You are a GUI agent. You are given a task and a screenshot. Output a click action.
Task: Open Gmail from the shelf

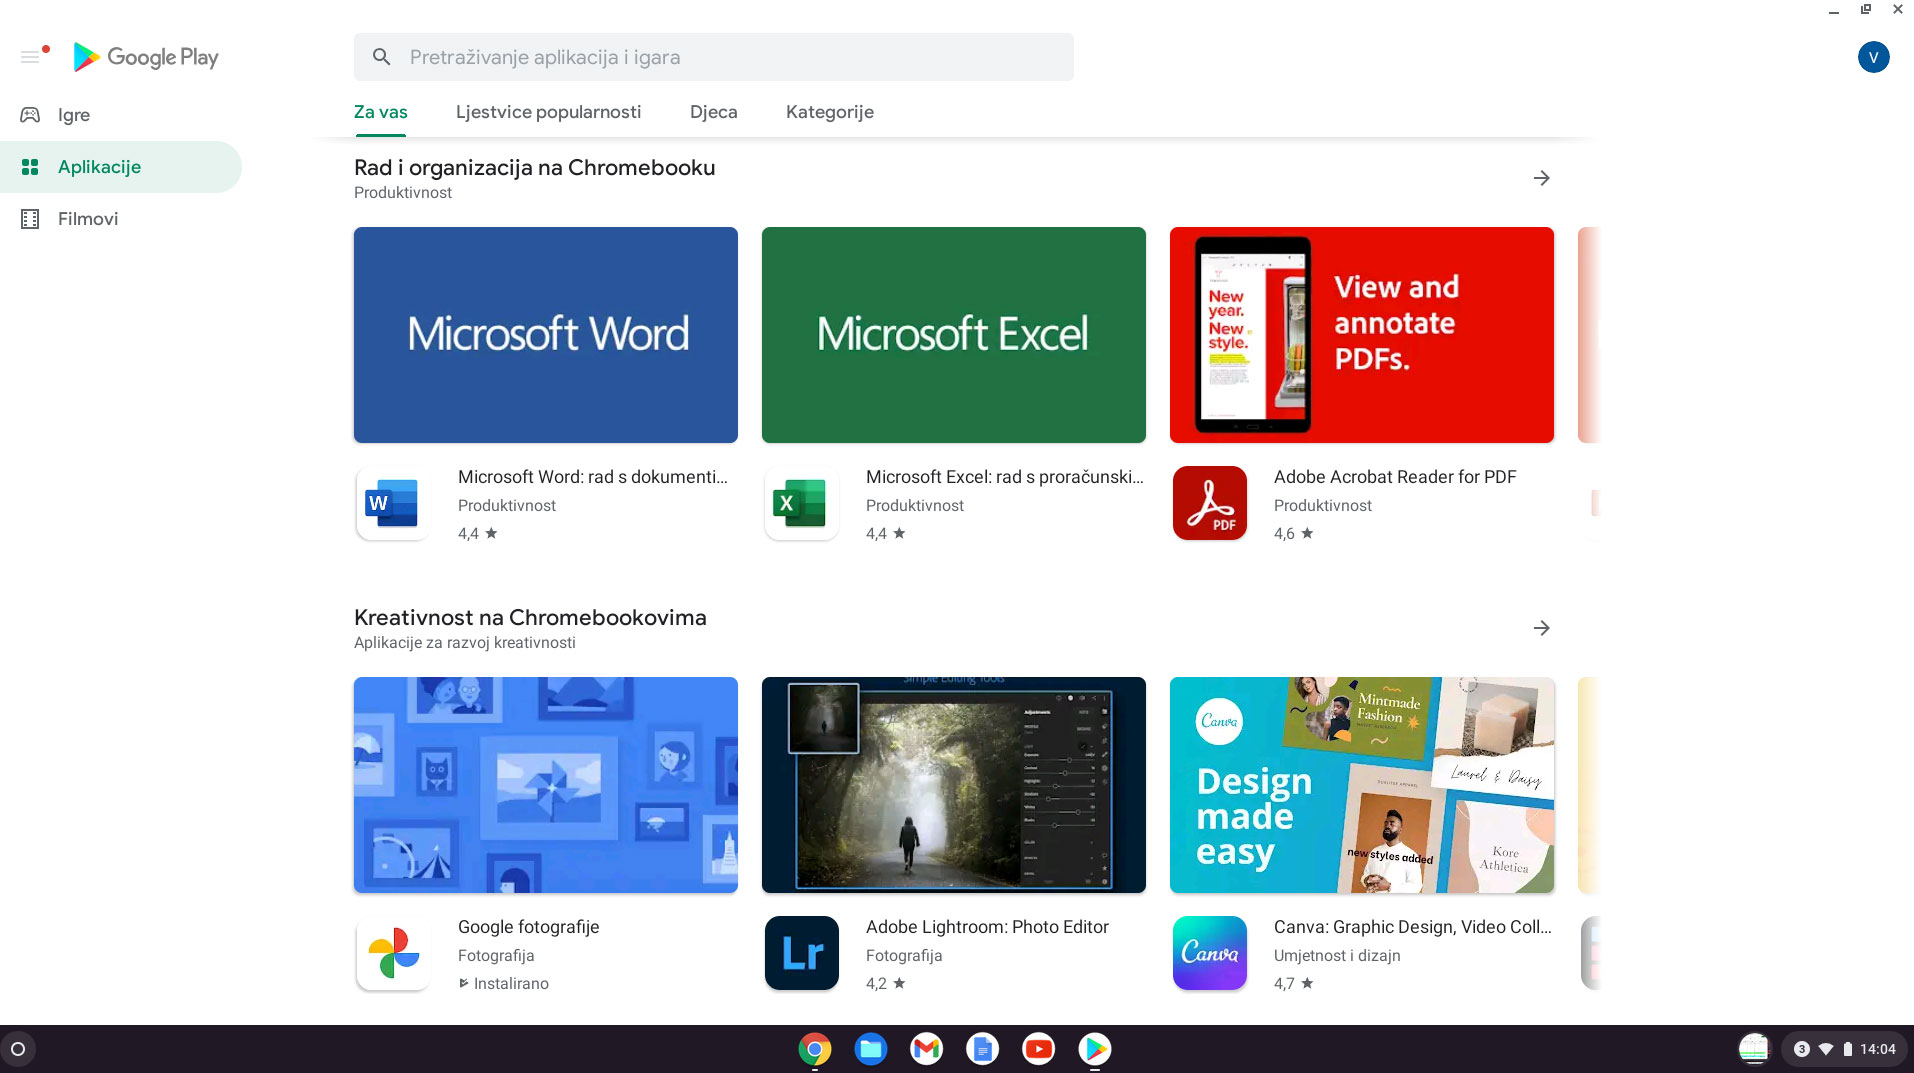pyautogui.click(x=927, y=1049)
